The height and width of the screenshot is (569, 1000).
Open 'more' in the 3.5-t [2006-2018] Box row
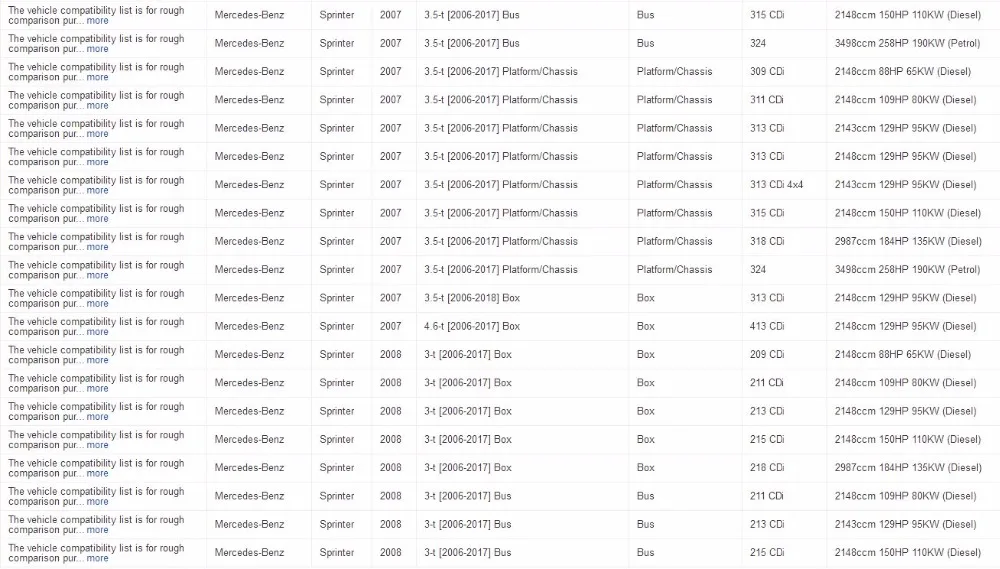[x=98, y=304]
